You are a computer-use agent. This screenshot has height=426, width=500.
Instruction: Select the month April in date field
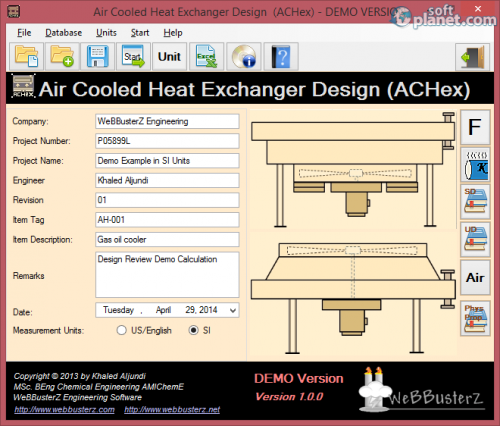[163, 310]
